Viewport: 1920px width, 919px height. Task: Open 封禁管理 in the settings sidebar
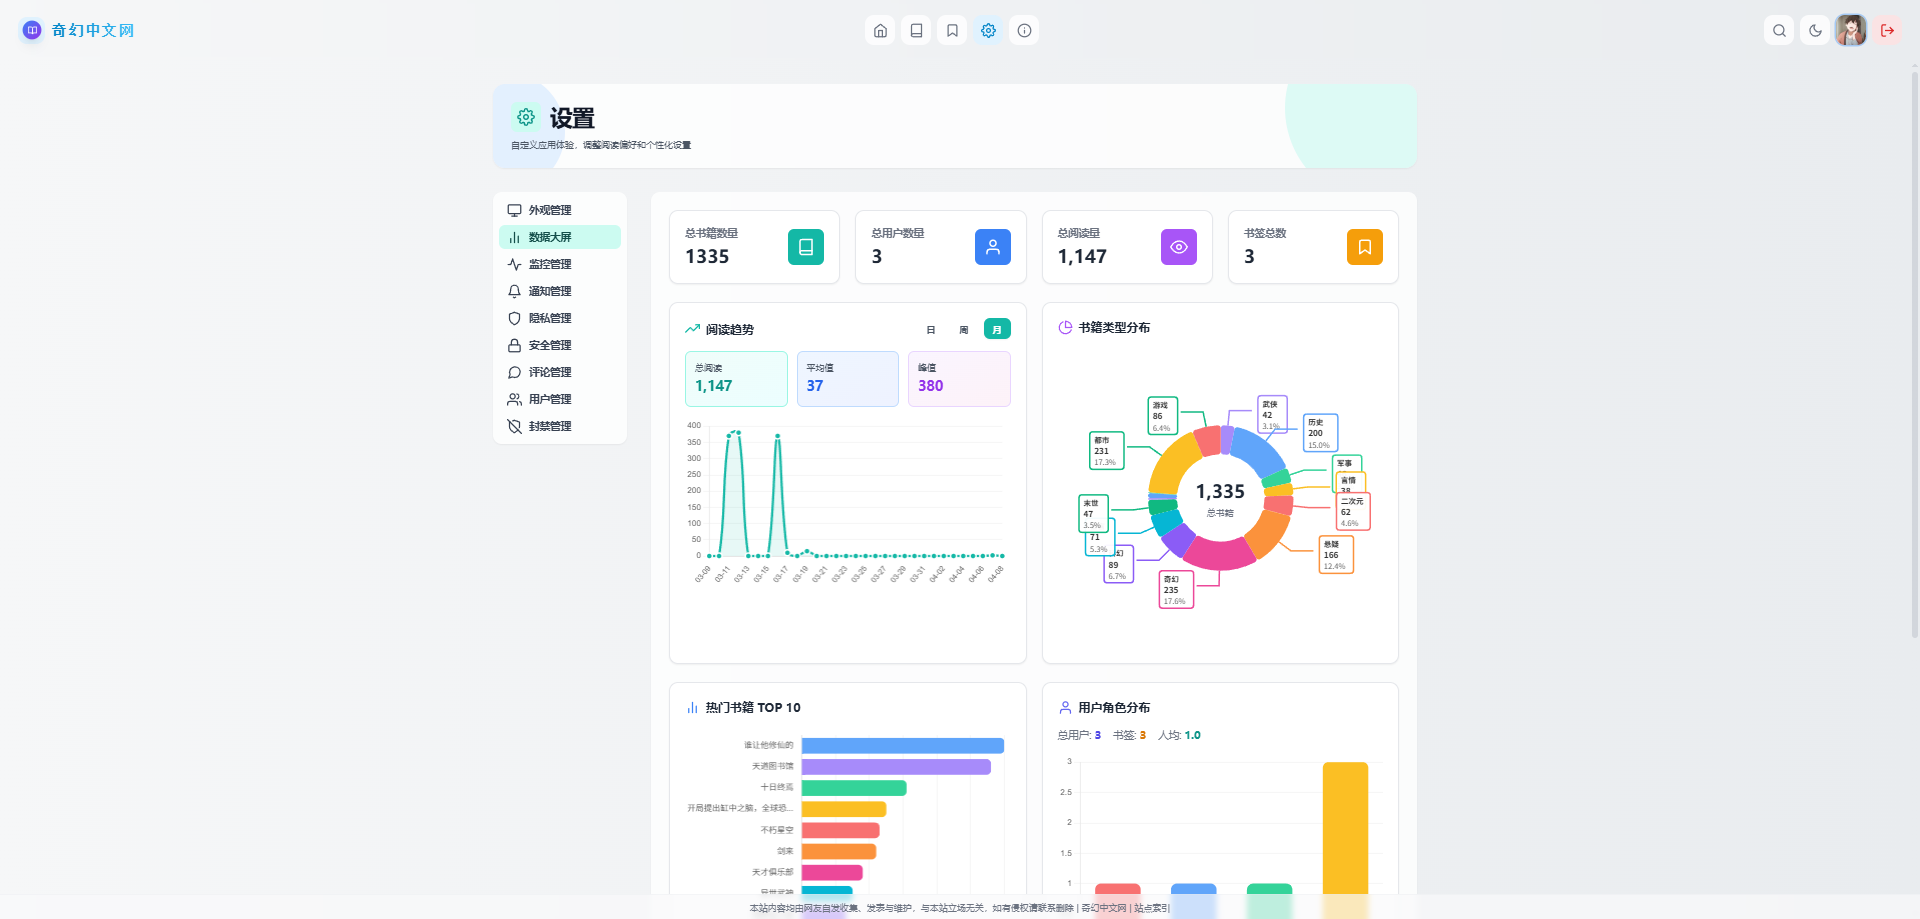(x=560, y=426)
